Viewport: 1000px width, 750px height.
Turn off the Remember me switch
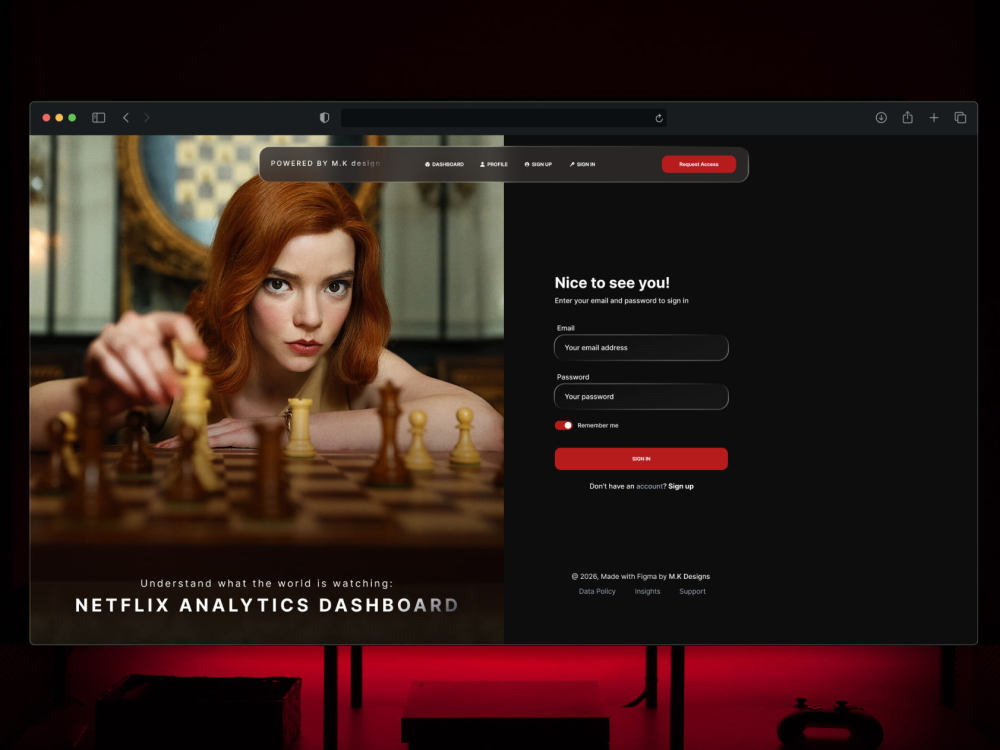563,425
